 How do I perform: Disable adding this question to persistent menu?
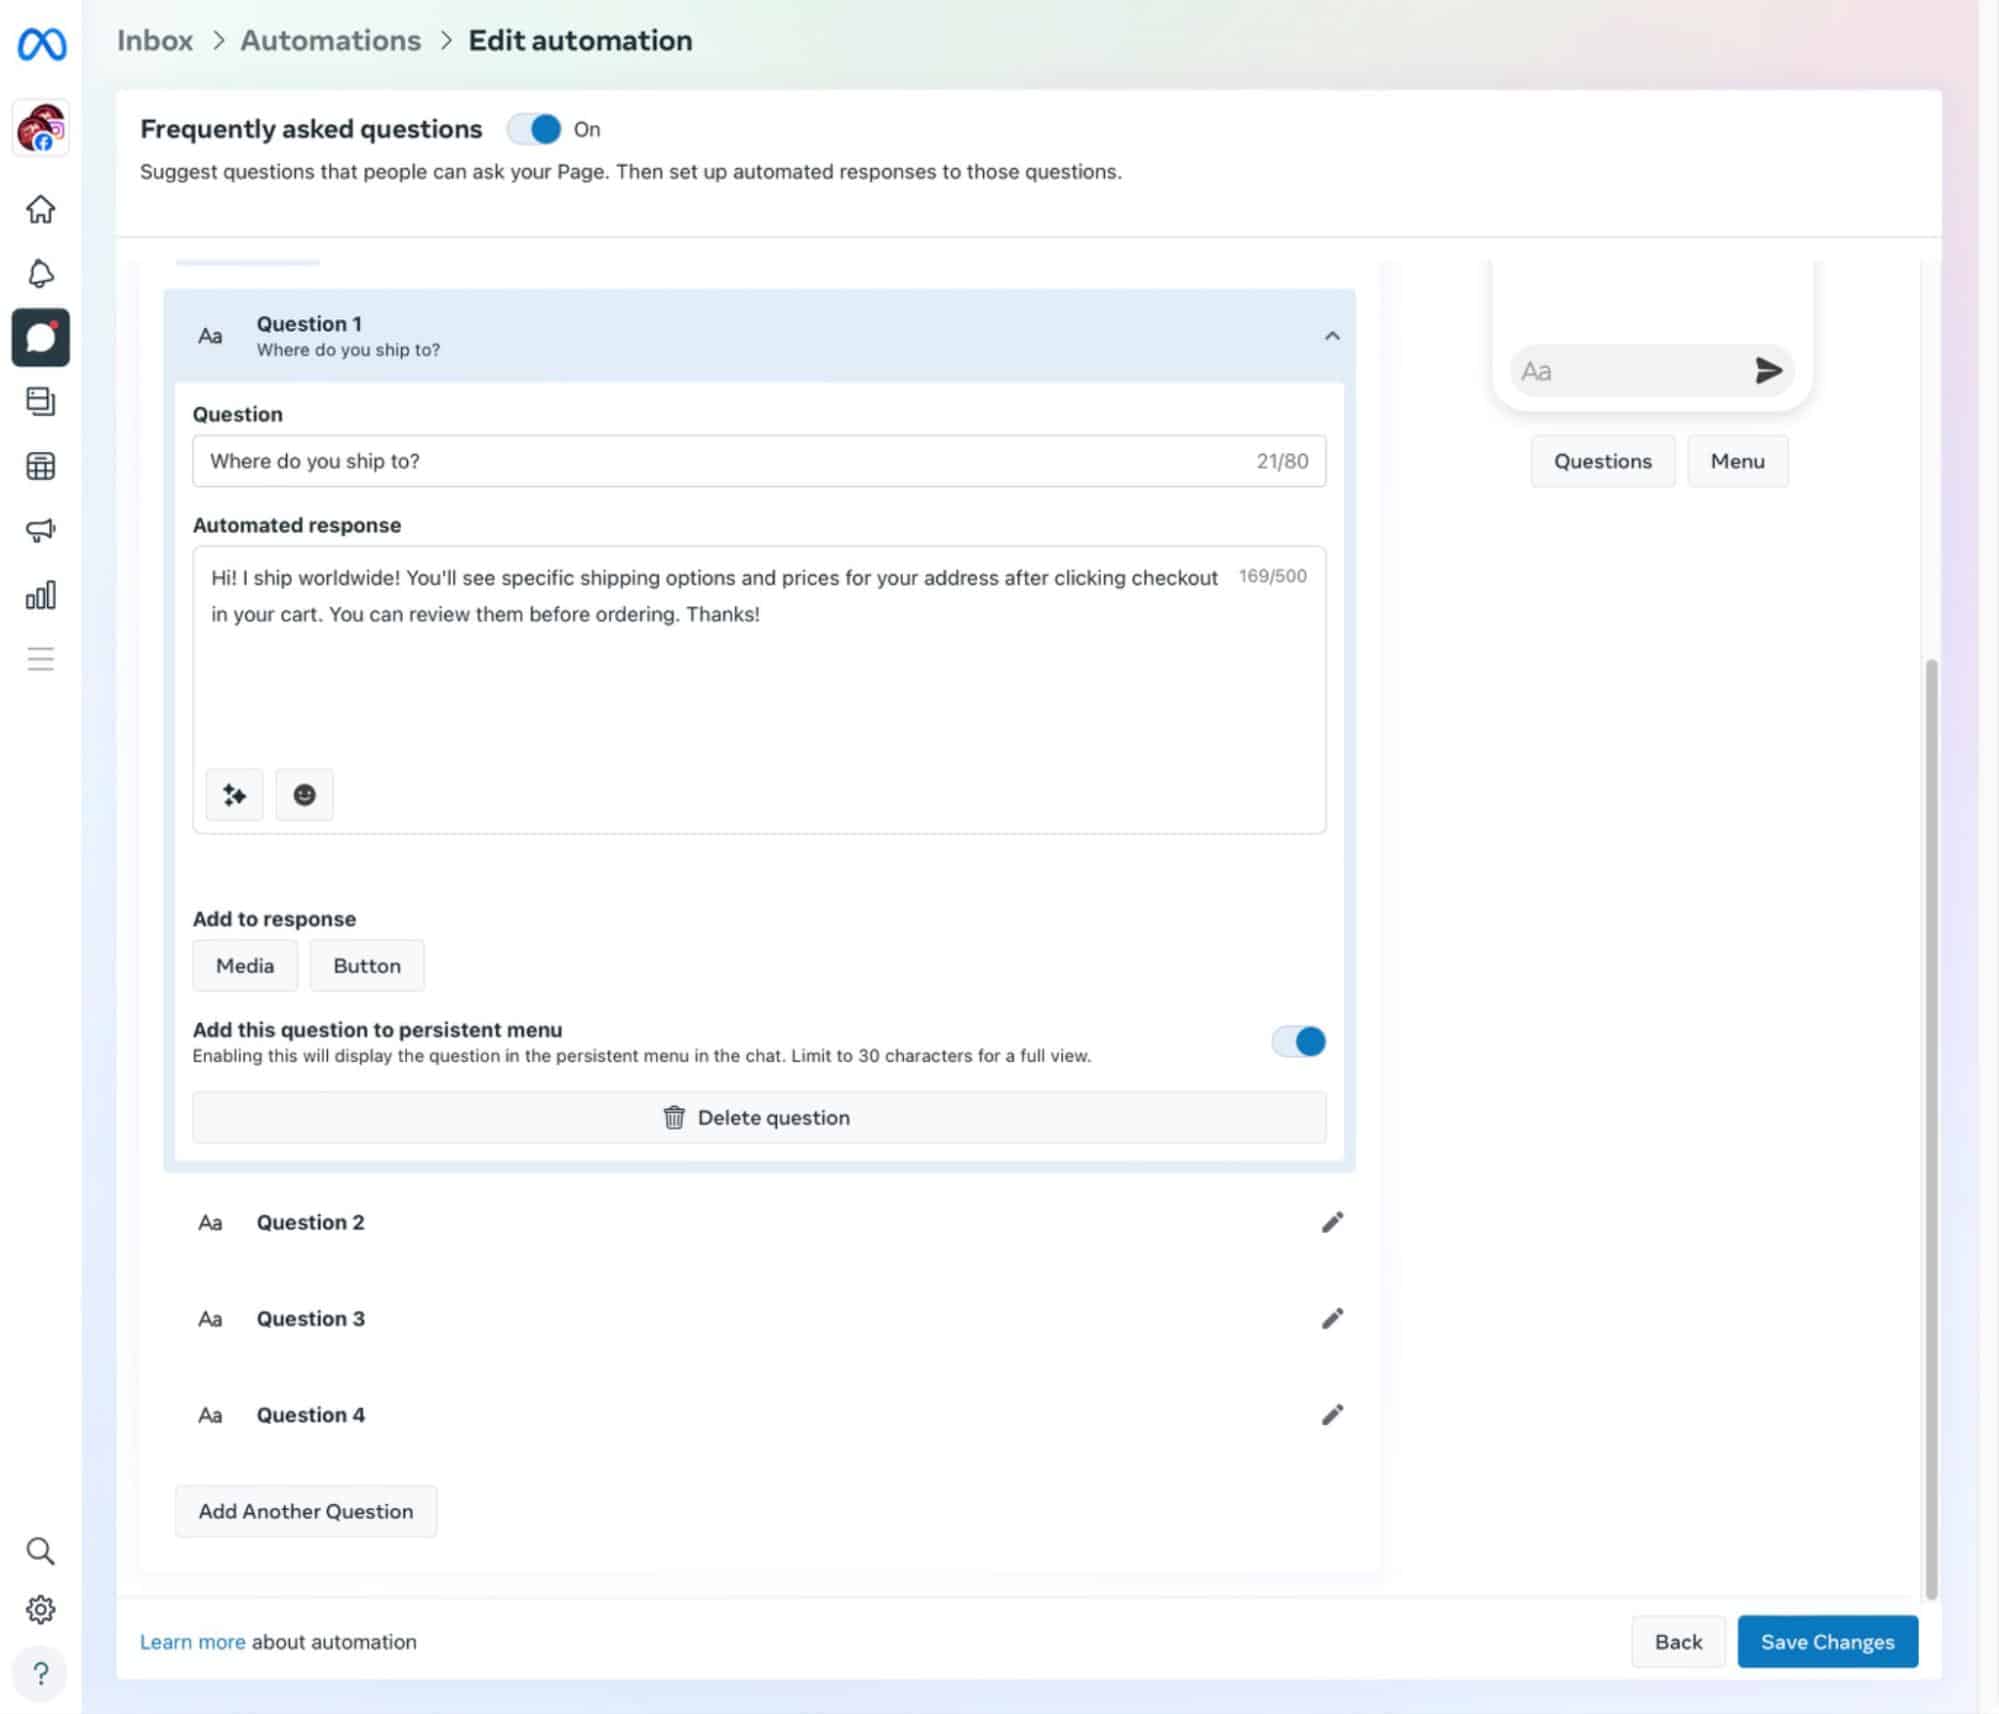(1297, 1041)
